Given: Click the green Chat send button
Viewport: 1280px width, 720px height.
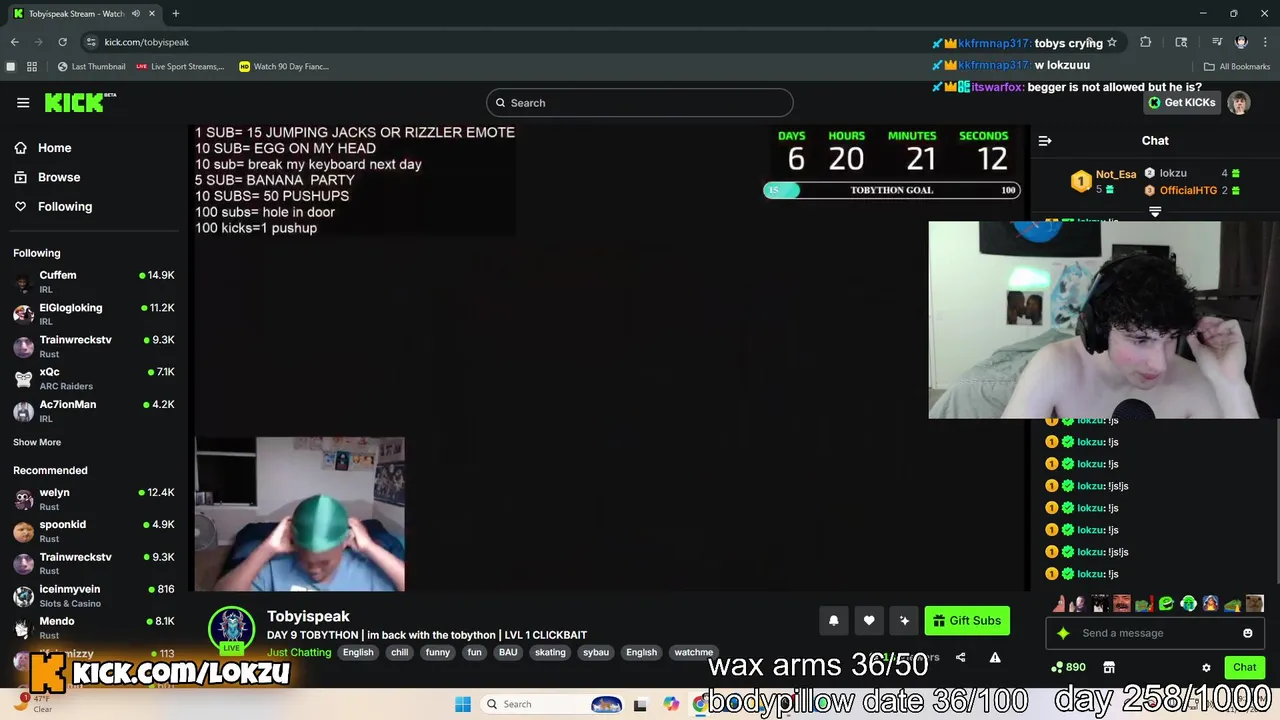Looking at the screenshot, I should click(1244, 667).
